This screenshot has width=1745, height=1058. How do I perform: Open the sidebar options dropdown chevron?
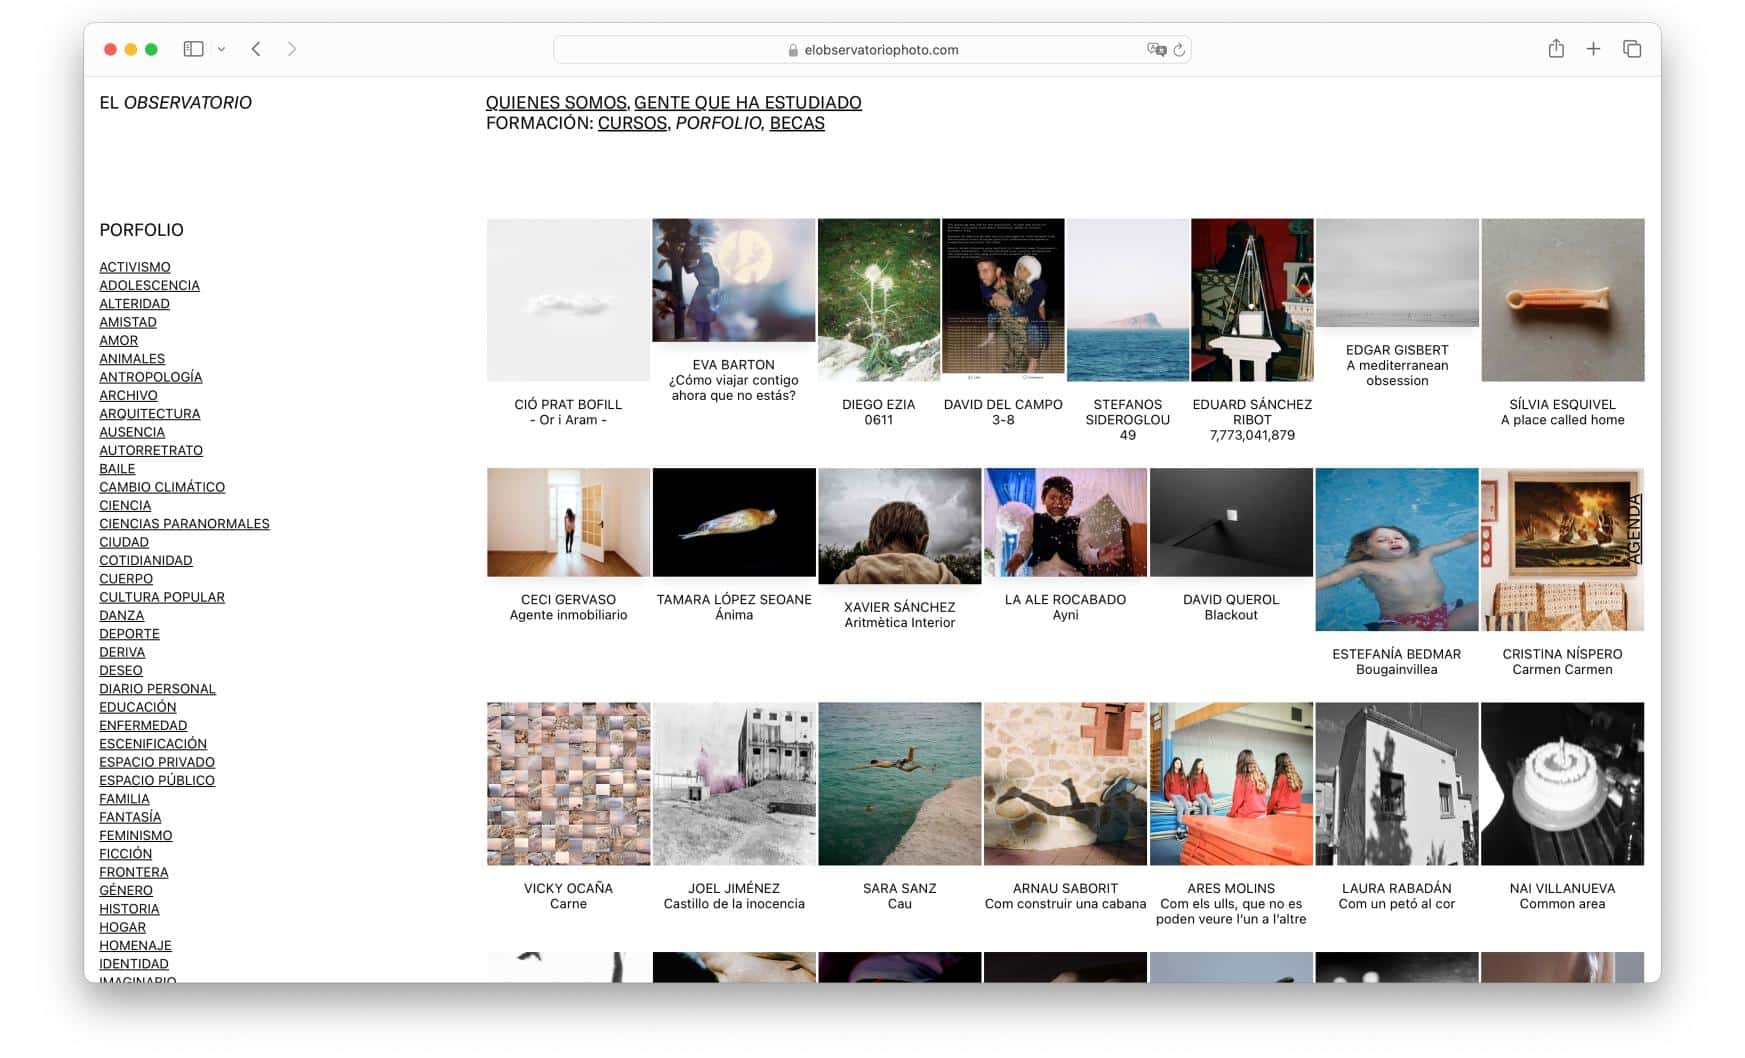(x=221, y=49)
